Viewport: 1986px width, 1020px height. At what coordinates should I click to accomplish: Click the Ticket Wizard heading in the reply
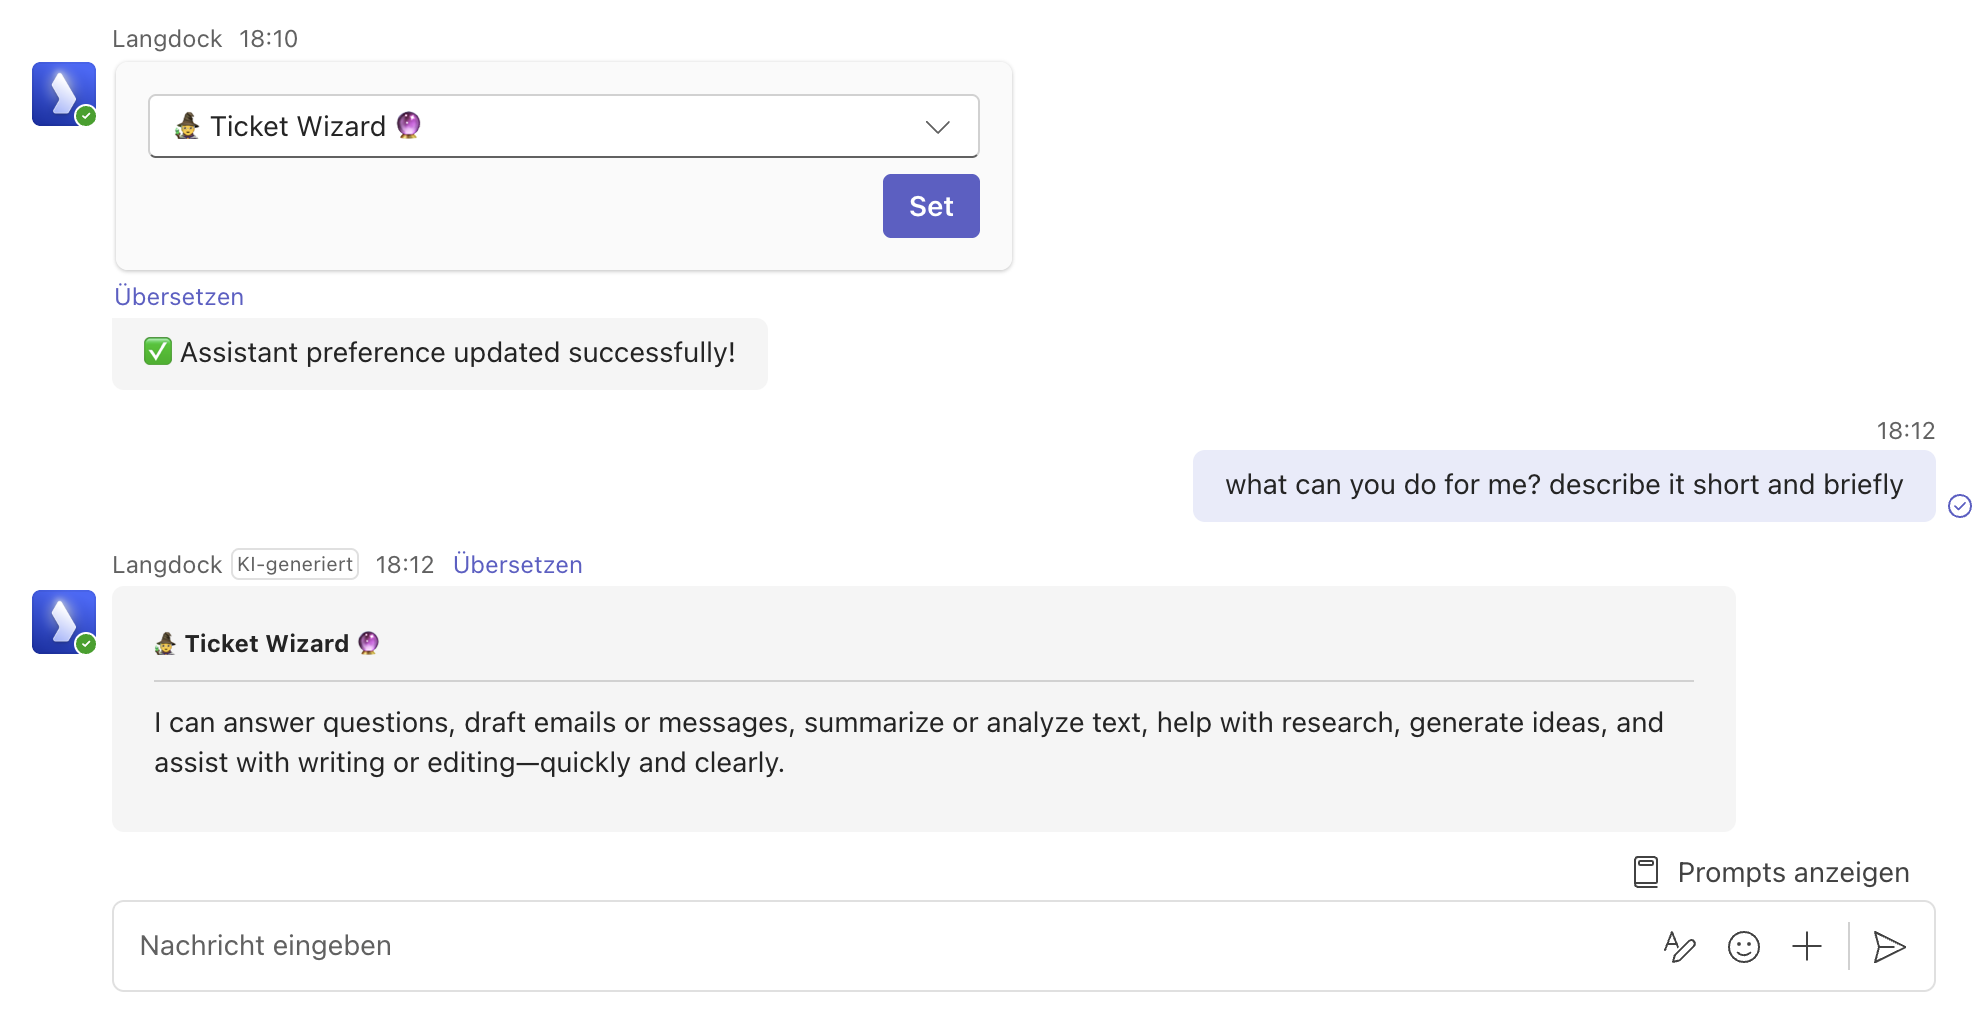267,644
